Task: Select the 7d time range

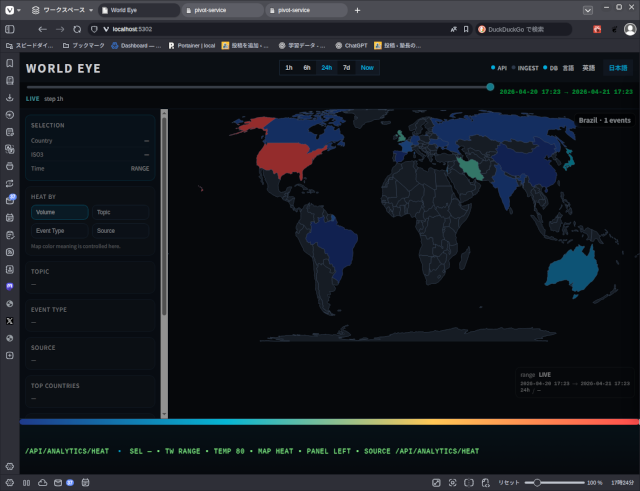Action: coord(346,68)
